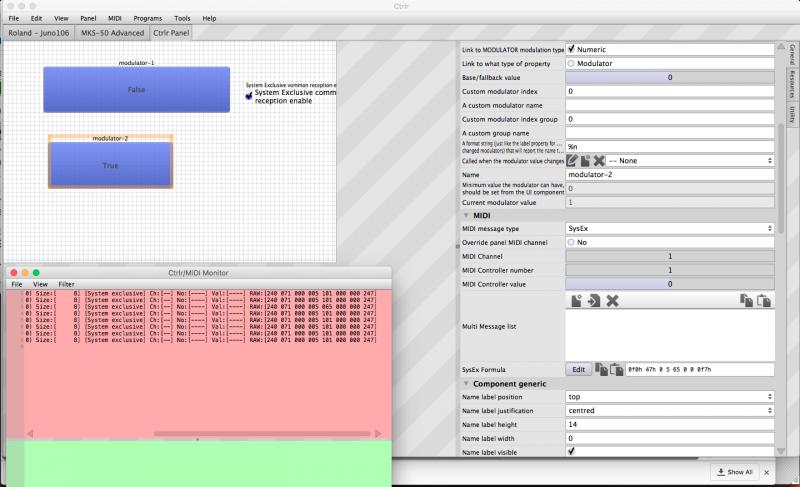The height and width of the screenshot is (487, 800).
Task: Paste the SysEx Formula
Action: click(x=616, y=369)
